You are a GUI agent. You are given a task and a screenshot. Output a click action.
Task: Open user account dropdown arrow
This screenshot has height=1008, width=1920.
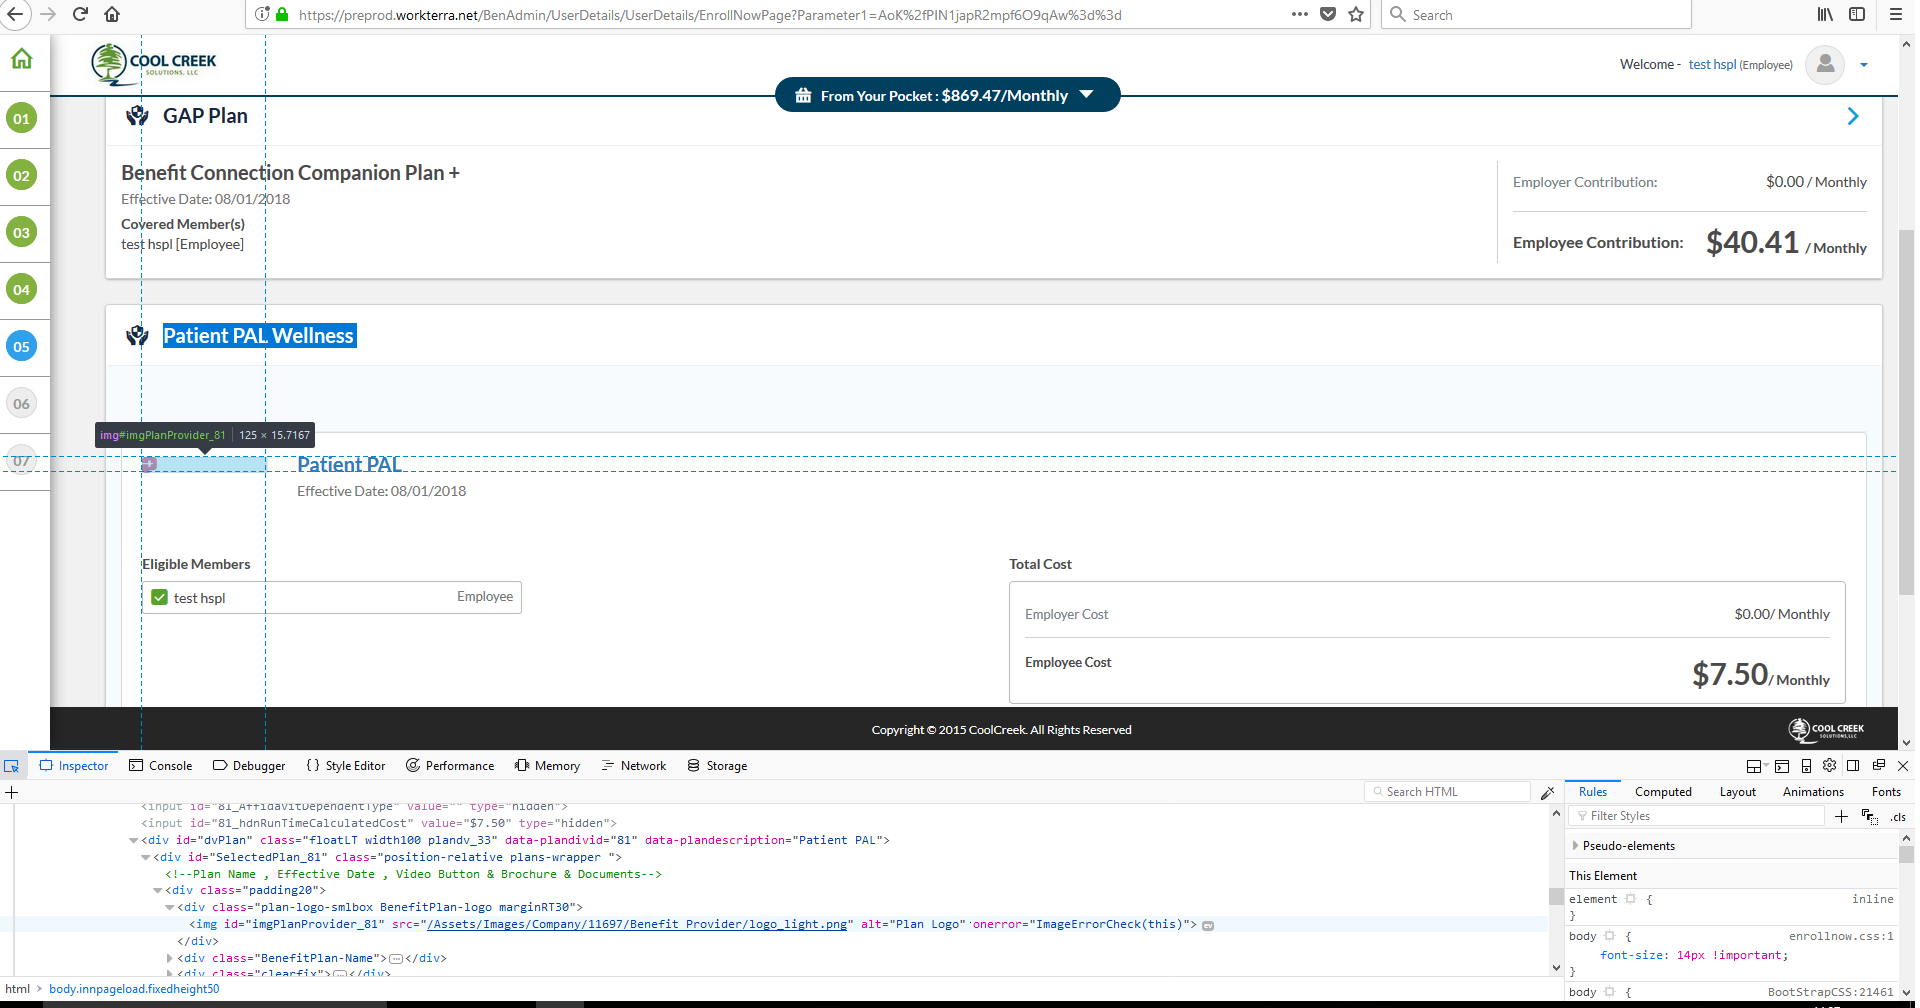[x=1864, y=65]
